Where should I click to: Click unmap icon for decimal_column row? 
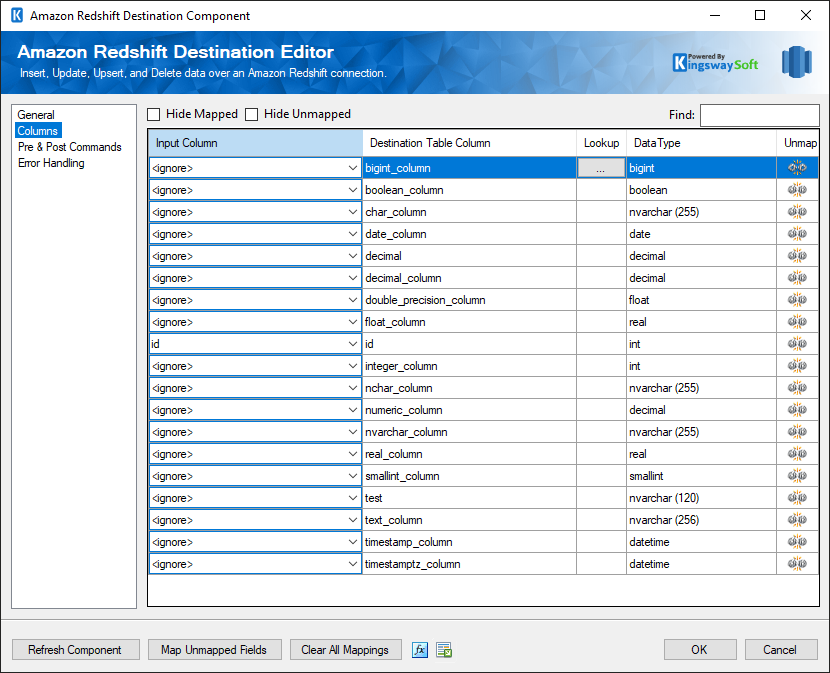coord(797,277)
